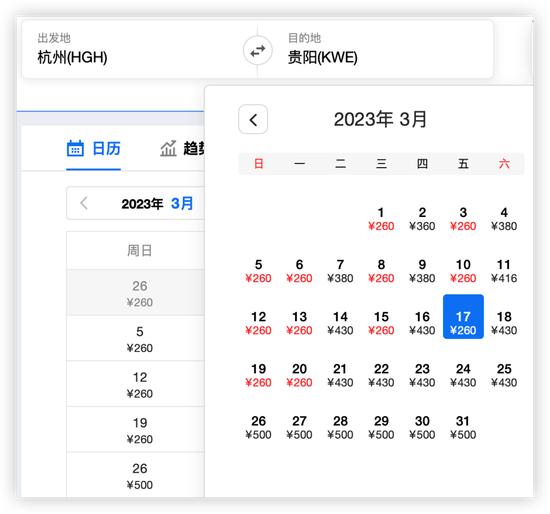This screenshot has width=550, height=514.
Task: Open the 2023年 3月 month selector
Action: (157, 203)
